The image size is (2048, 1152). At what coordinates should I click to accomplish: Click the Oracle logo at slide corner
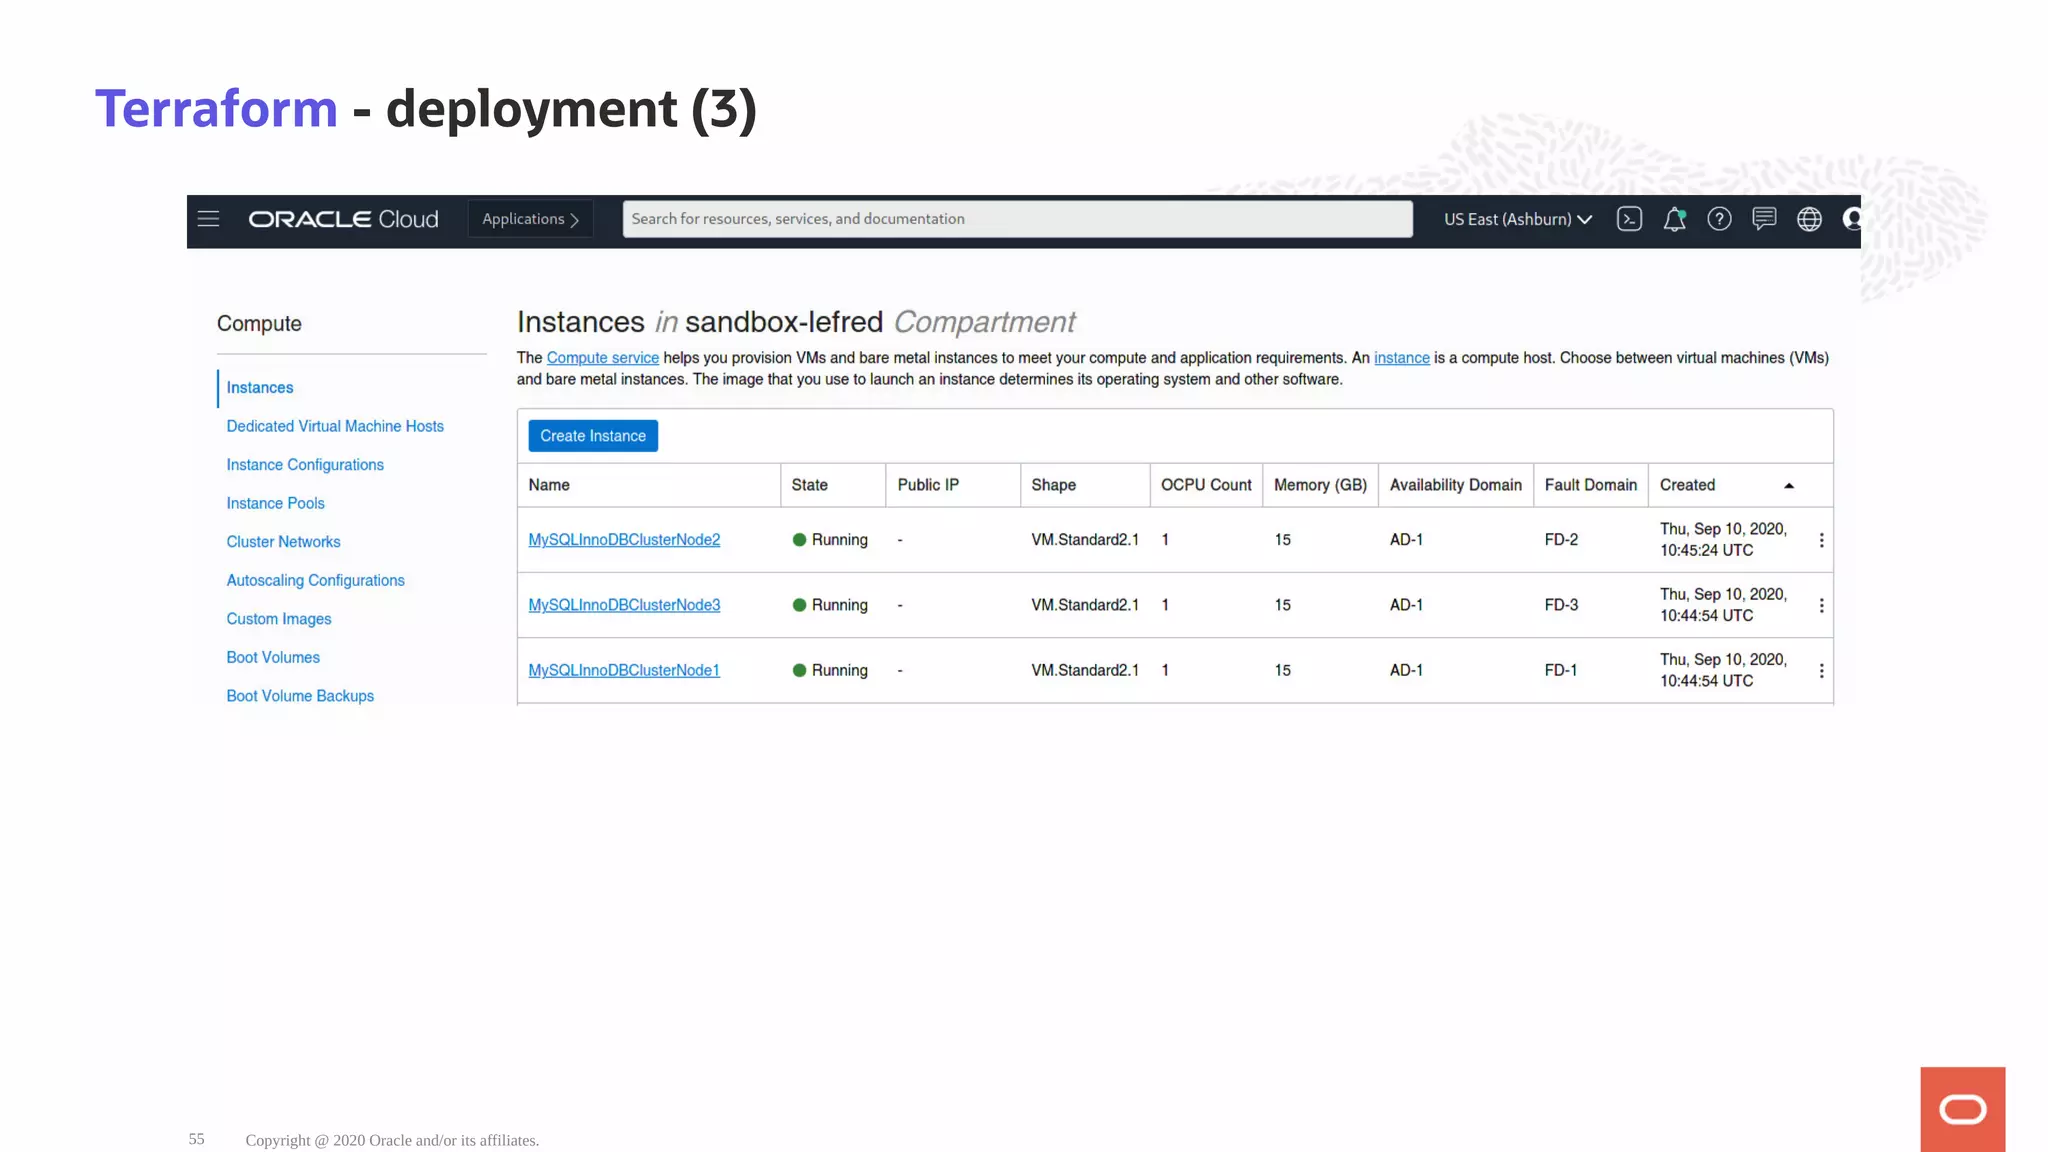[x=1962, y=1109]
